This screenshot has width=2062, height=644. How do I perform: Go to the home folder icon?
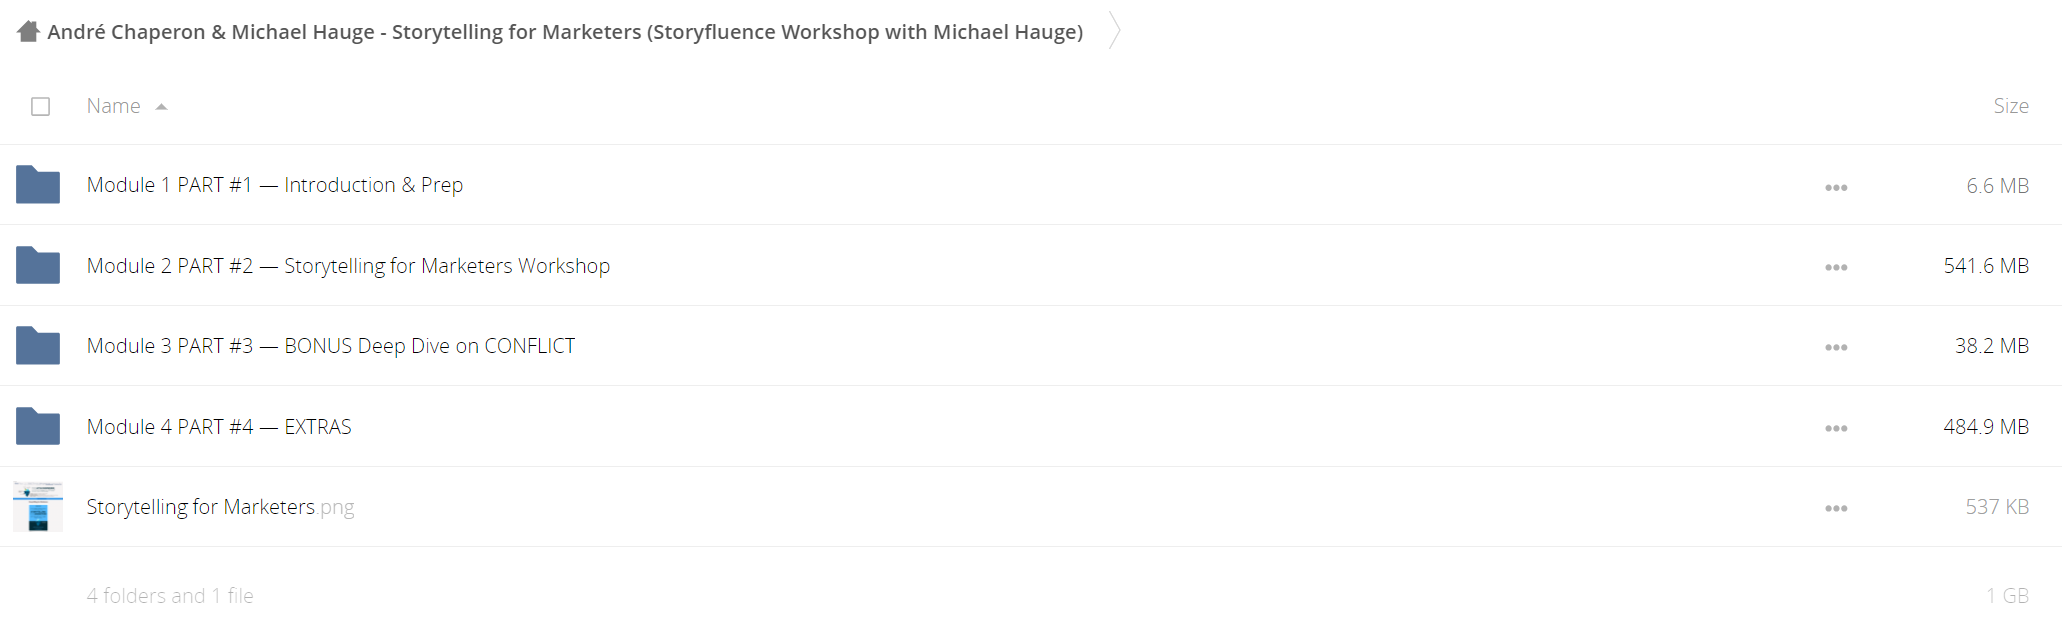28,32
